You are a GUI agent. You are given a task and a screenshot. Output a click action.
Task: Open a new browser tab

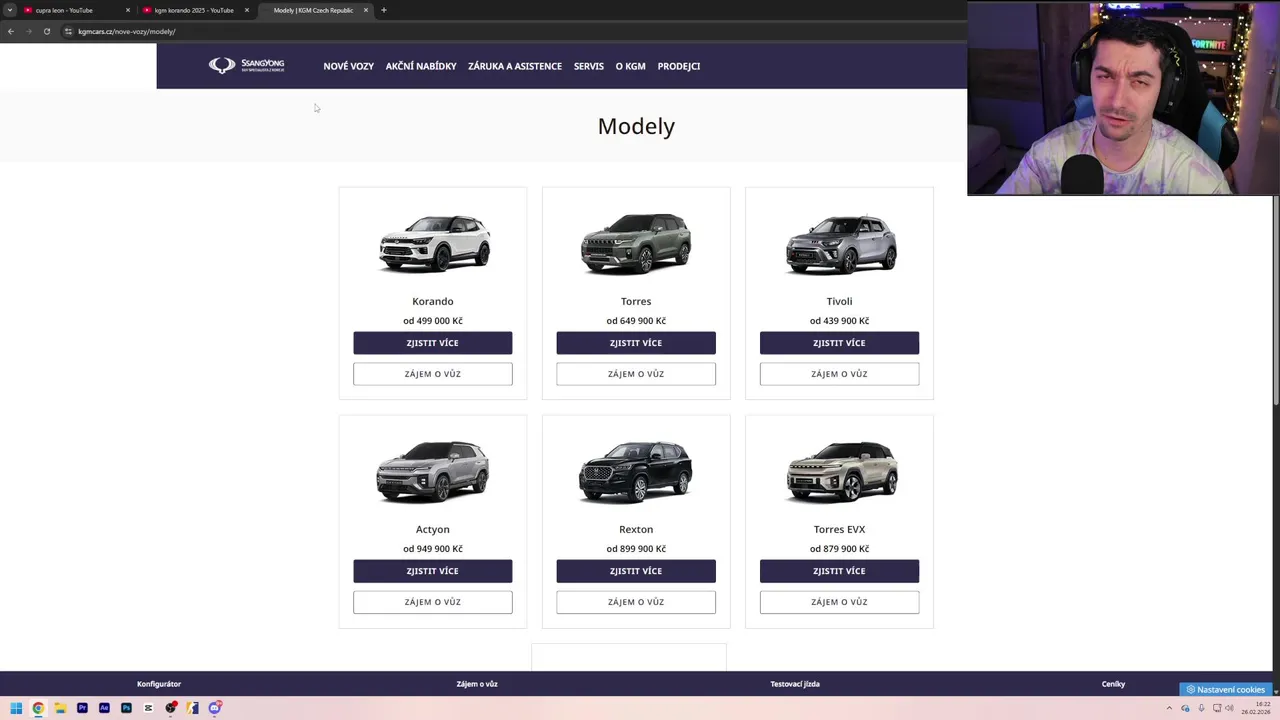384,10
